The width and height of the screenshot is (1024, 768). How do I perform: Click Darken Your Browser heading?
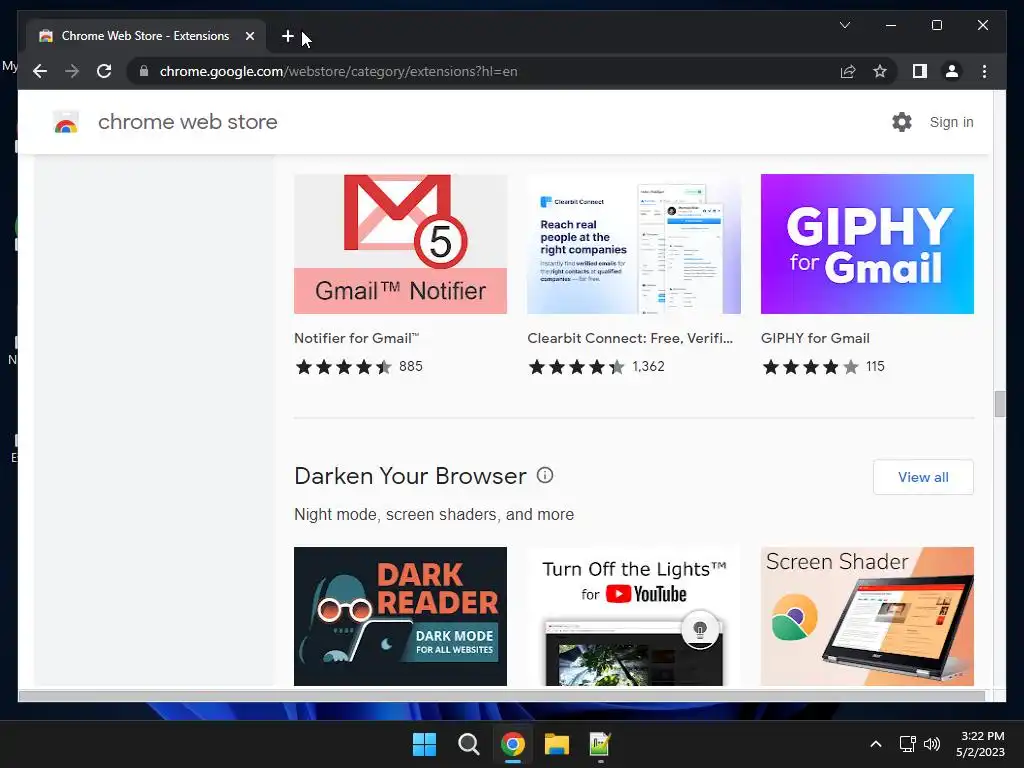410,476
